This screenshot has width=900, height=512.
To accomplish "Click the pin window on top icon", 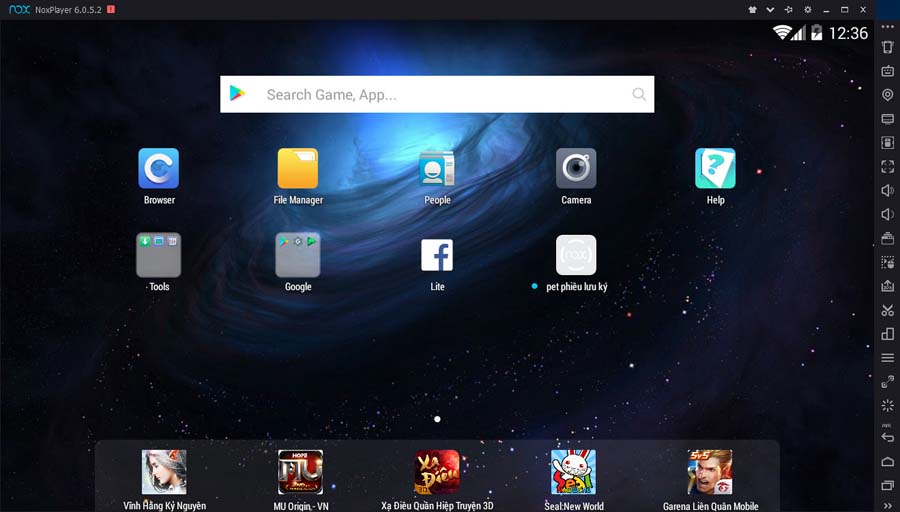I will [x=789, y=10].
